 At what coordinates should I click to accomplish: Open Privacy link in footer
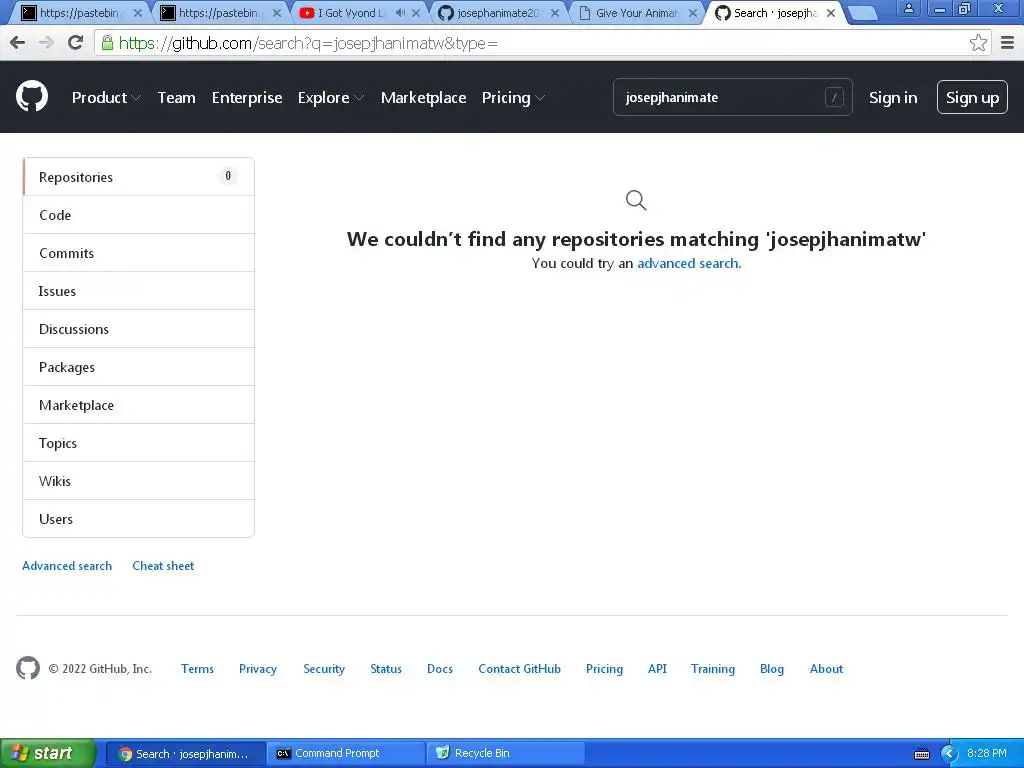click(x=258, y=669)
